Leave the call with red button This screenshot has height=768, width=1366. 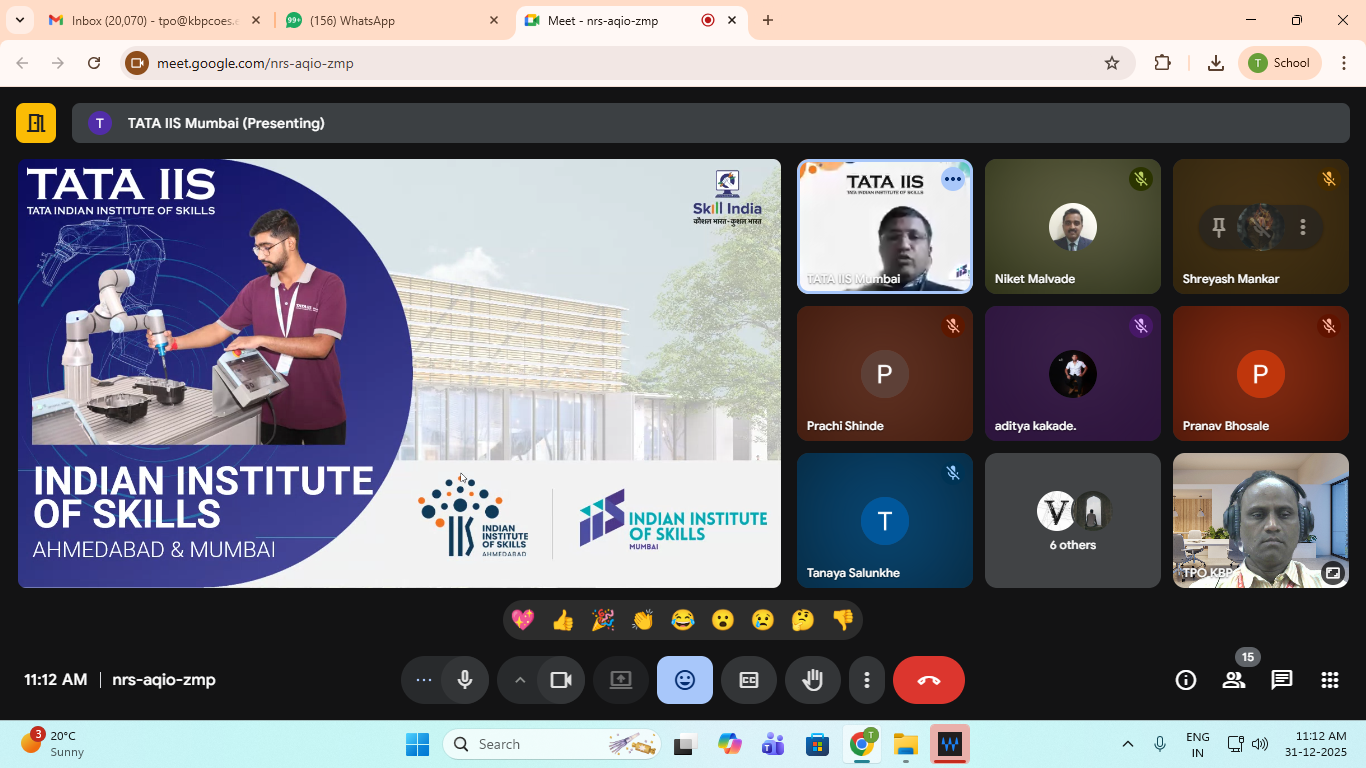click(928, 680)
